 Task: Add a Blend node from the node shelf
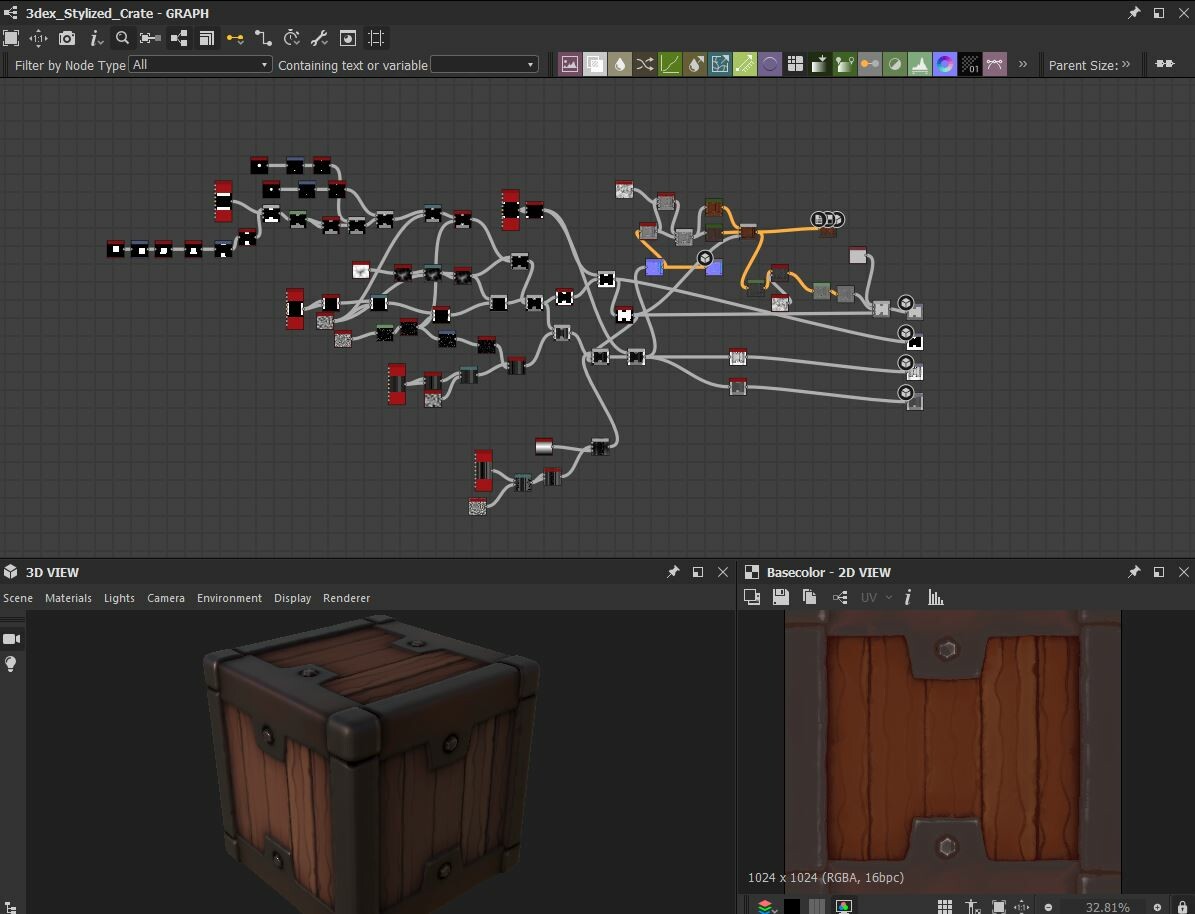pyautogui.click(x=595, y=64)
